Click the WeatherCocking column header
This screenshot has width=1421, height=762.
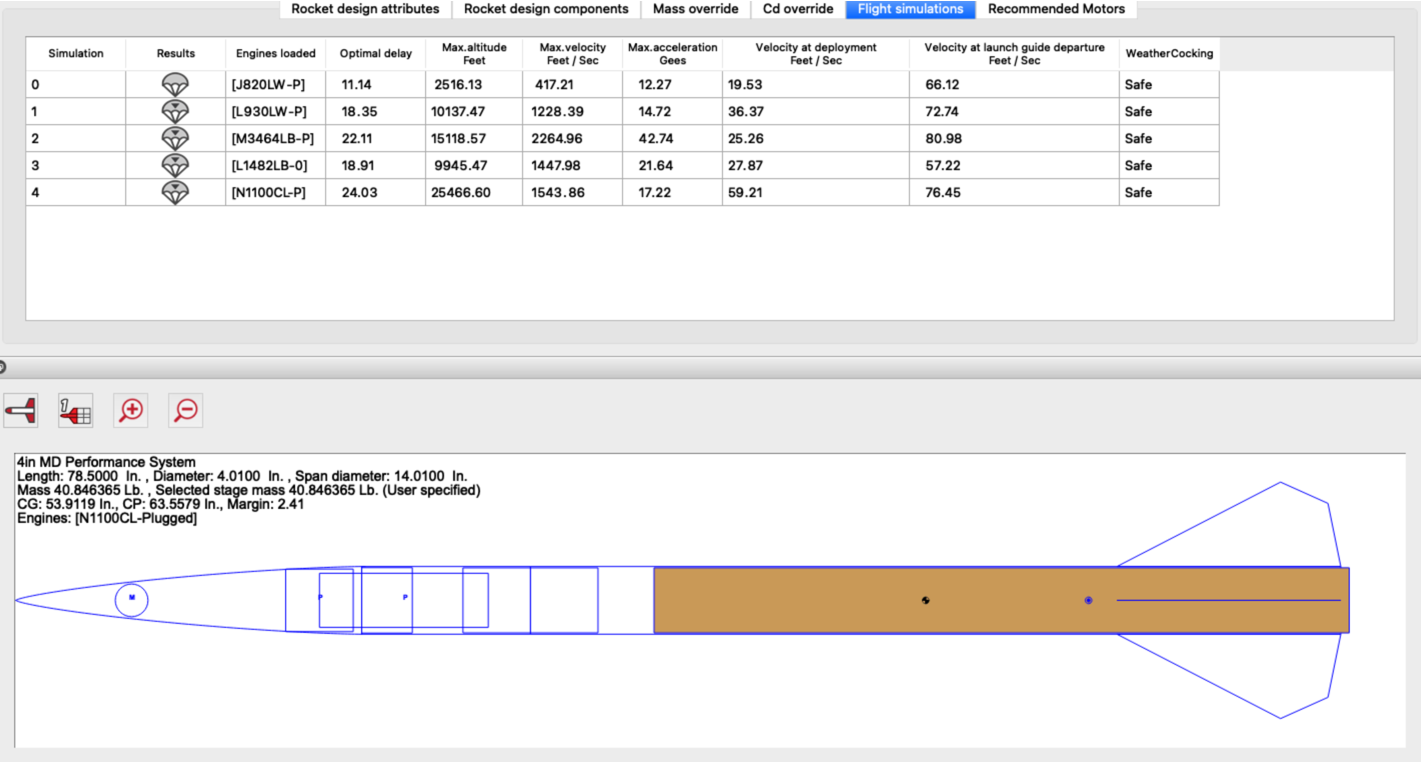pos(1169,54)
